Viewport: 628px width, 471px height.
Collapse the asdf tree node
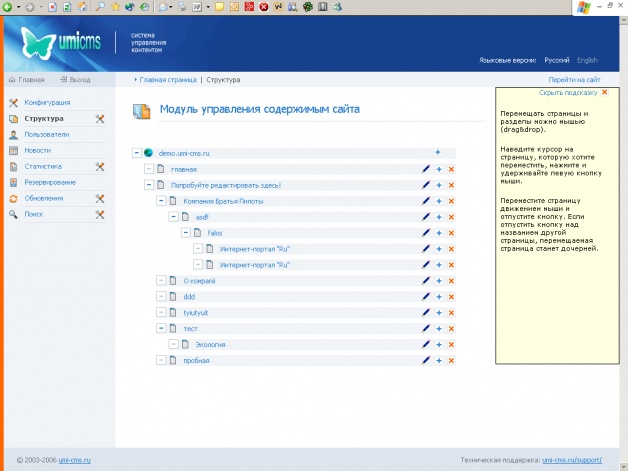tap(173, 217)
